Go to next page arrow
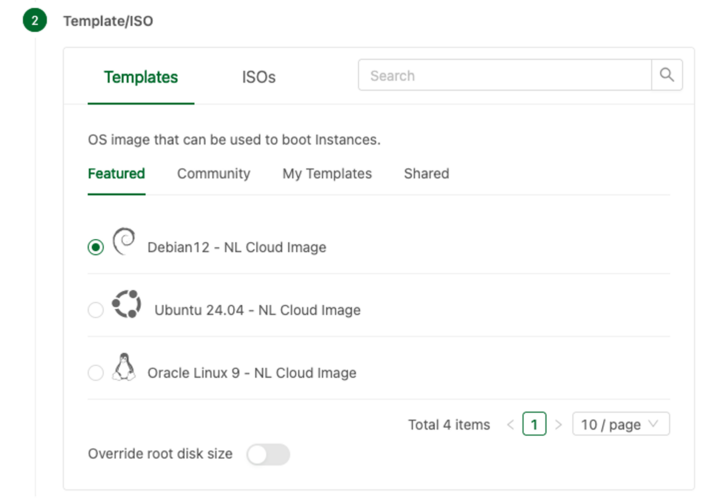Viewport: 716px width, 500px height. coord(558,425)
